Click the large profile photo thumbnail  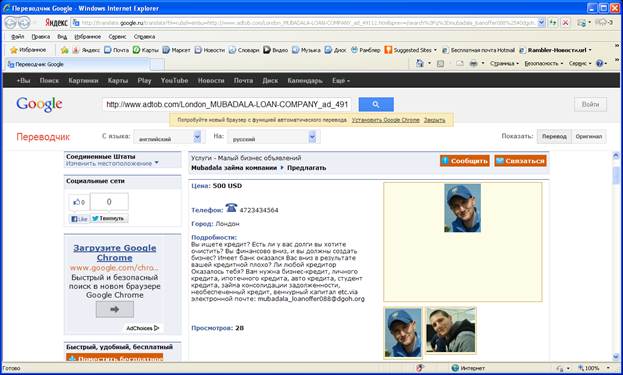[x=462, y=208]
